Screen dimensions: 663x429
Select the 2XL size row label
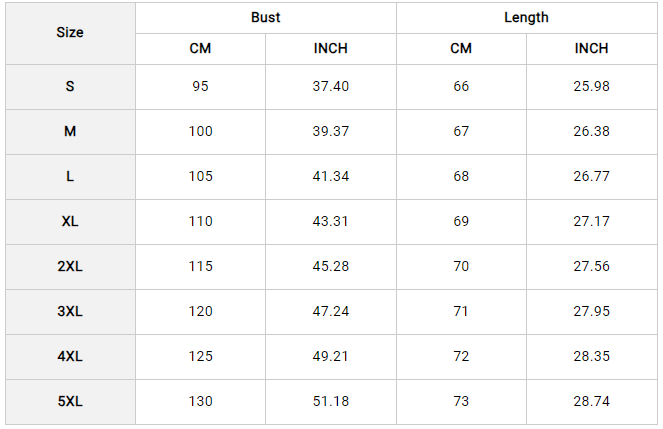[70, 267]
